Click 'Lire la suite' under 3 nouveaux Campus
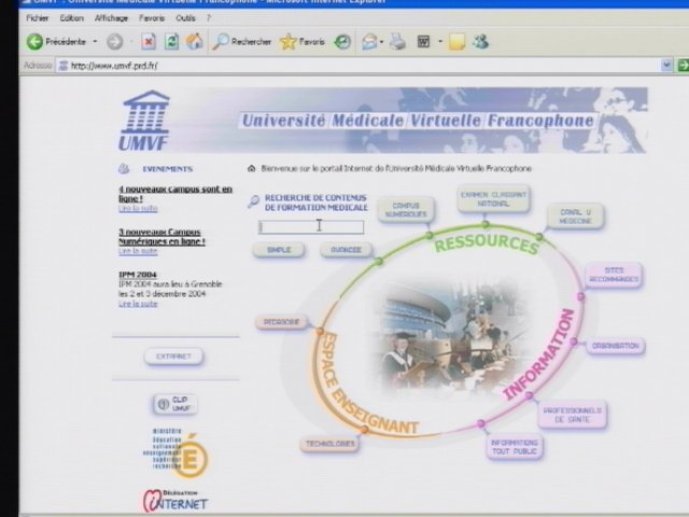Image resolution: width=689 pixels, height=517 pixels. (x=138, y=251)
